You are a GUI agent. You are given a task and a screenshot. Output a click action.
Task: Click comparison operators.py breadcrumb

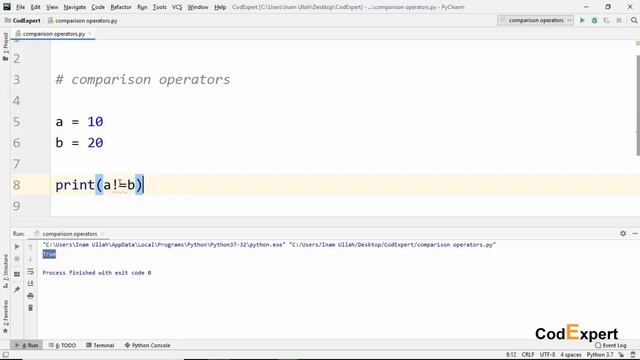[x=83, y=20]
